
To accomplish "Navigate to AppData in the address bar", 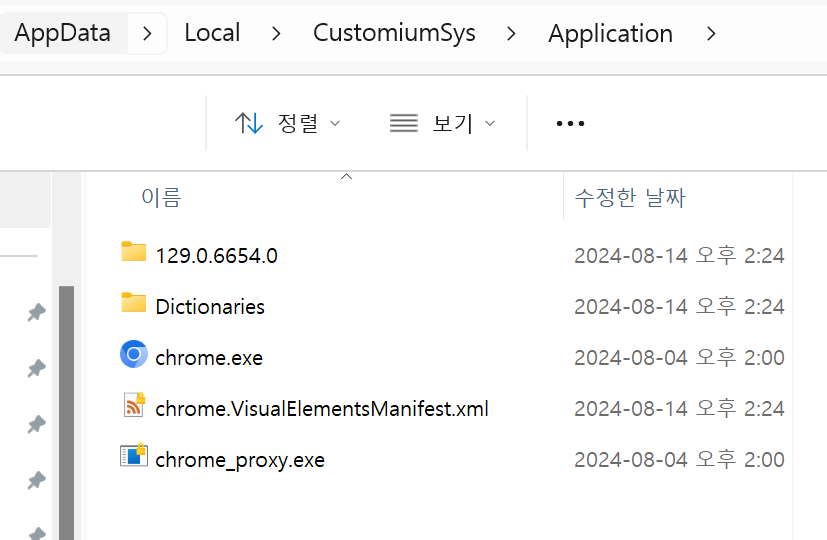I will coord(63,33).
